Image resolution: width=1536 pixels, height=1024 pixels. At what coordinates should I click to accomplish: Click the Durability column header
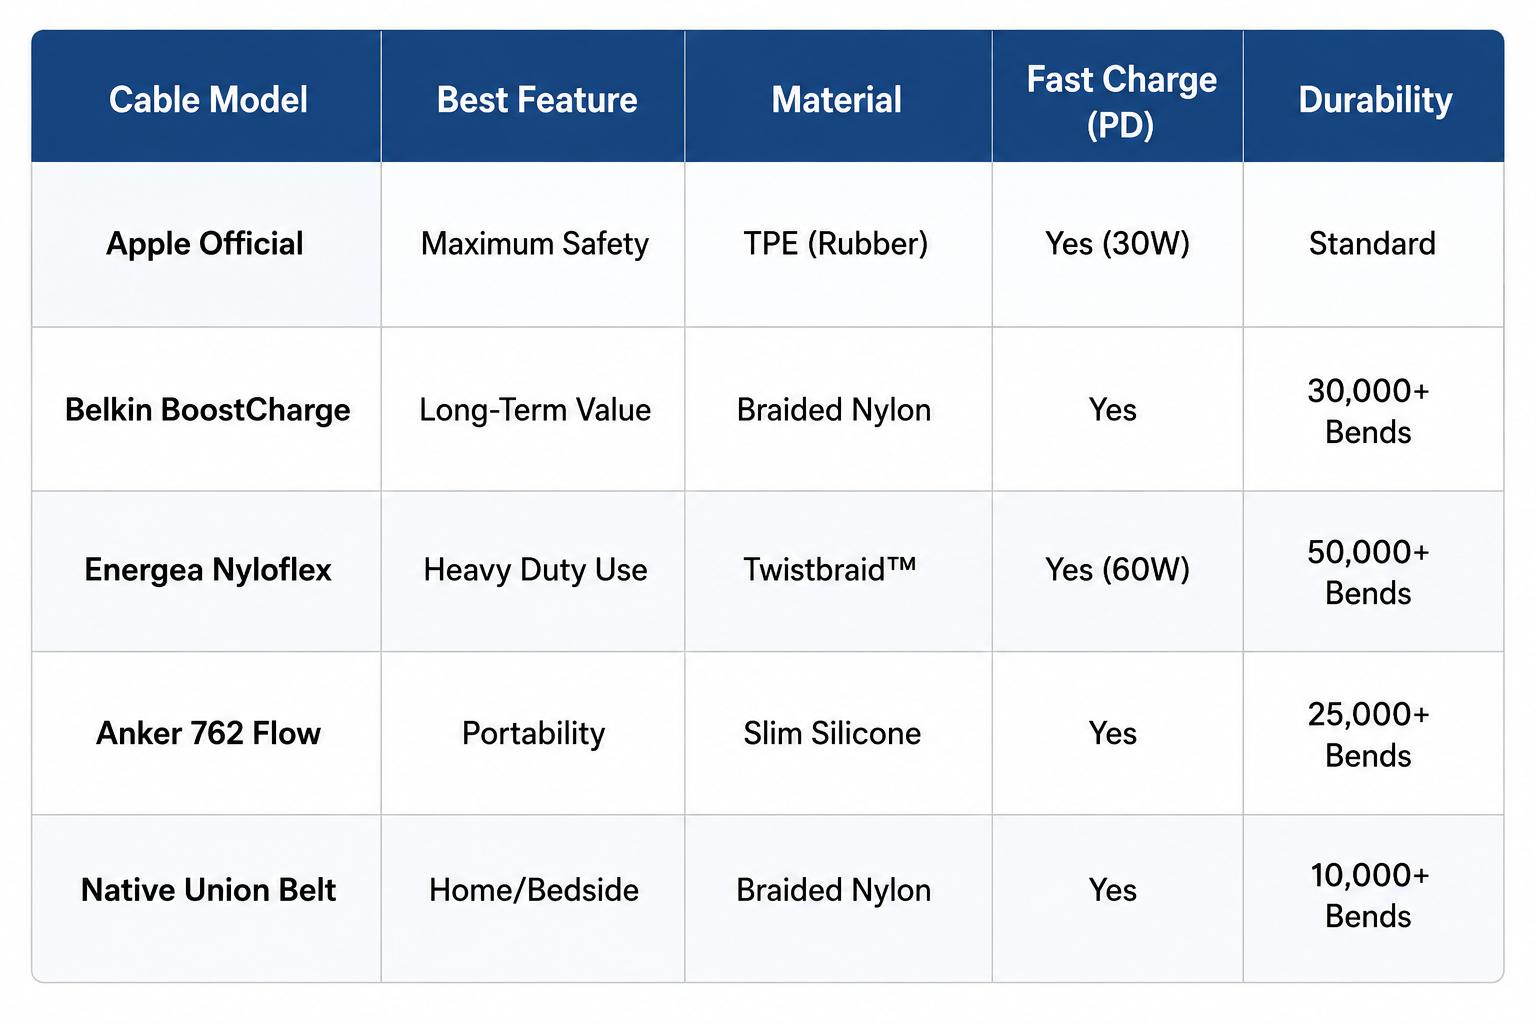click(x=1374, y=99)
